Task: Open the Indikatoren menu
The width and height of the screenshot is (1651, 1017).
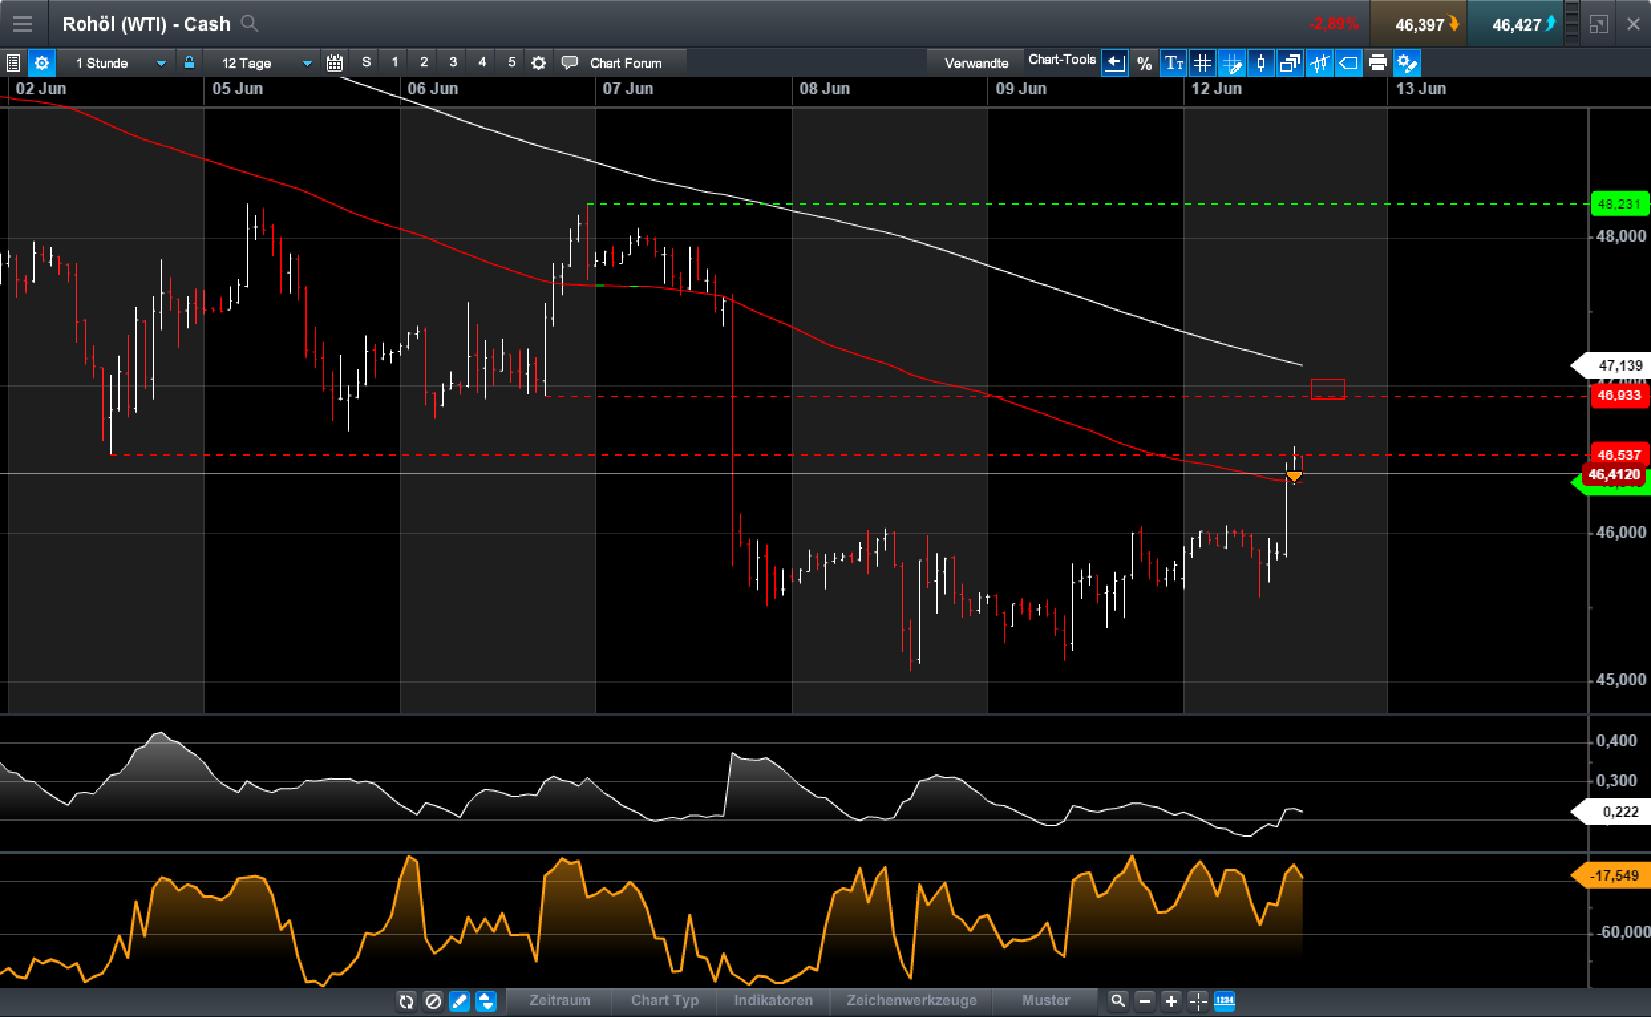Action: tap(773, 1001)
